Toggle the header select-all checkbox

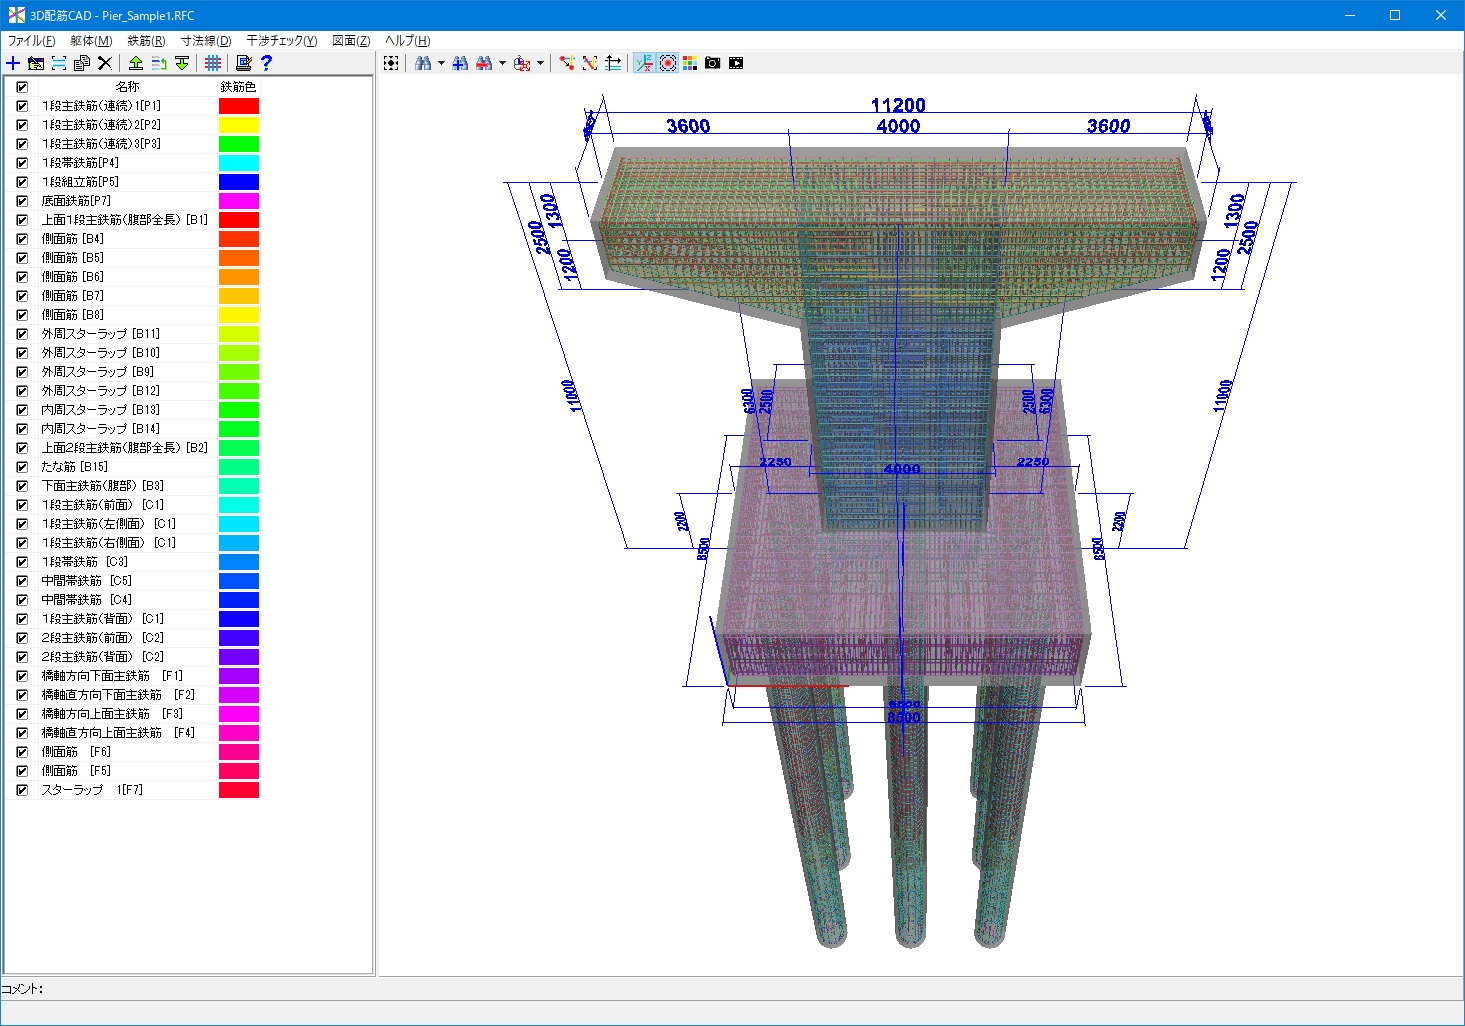(x=22, y=87)
